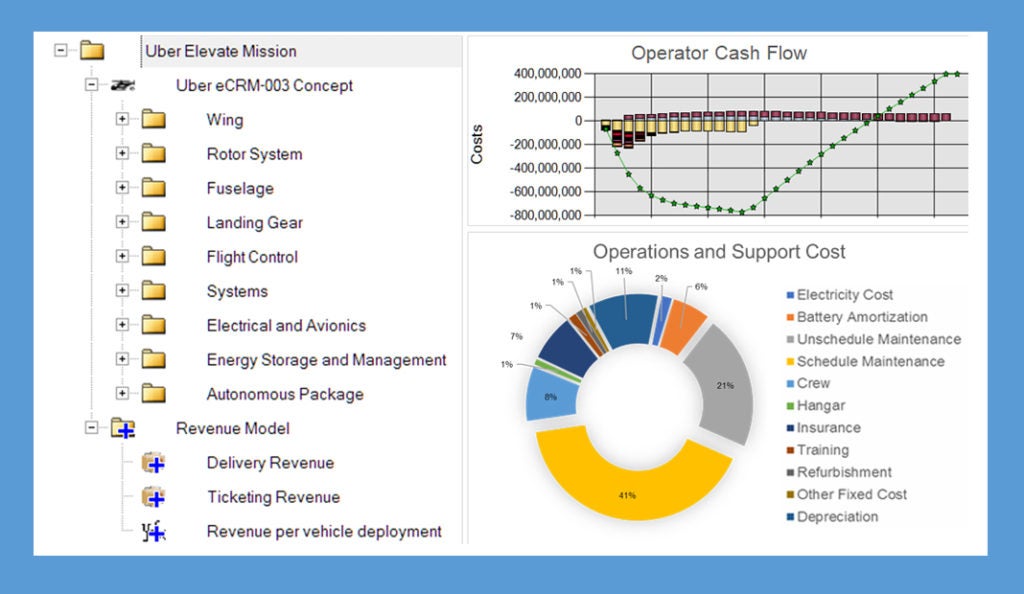Select Autonomous Package label
This screenshot has width=1024, height=594.
coord(285,394)
